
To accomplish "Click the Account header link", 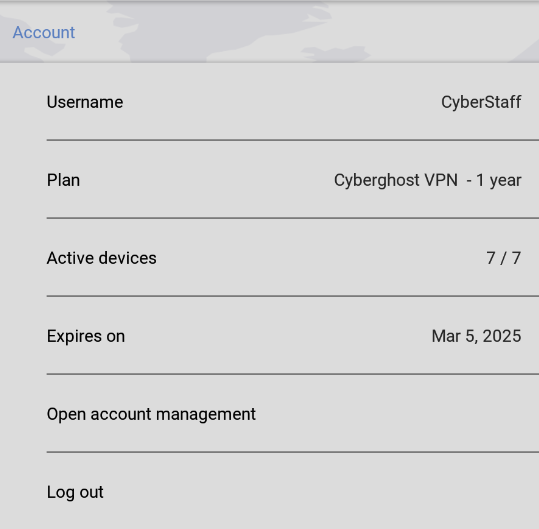I will click(x=44, y=33).
